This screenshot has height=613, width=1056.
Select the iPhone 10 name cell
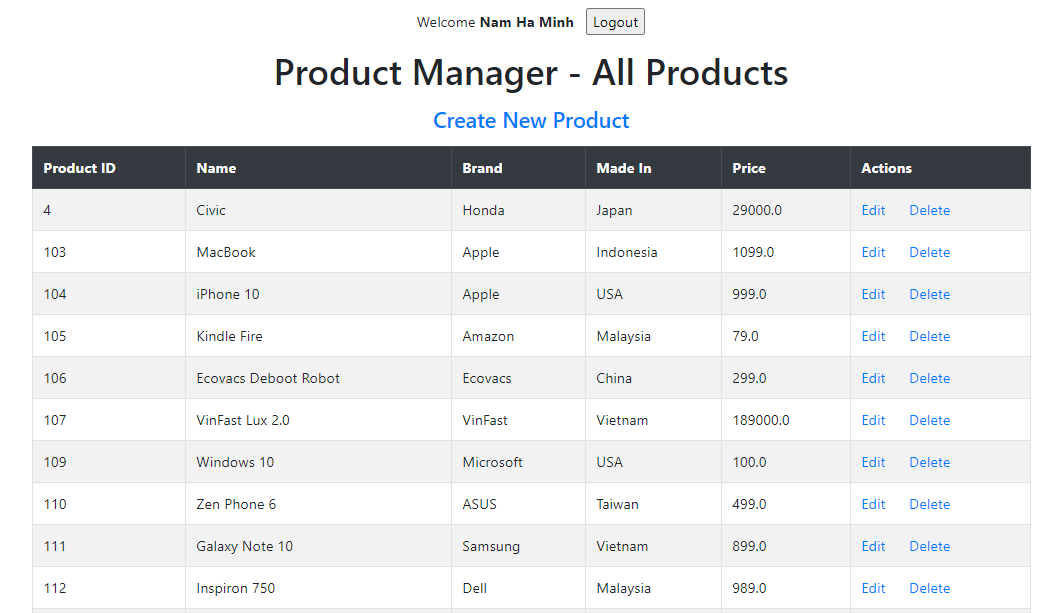(x=318, y=294)
